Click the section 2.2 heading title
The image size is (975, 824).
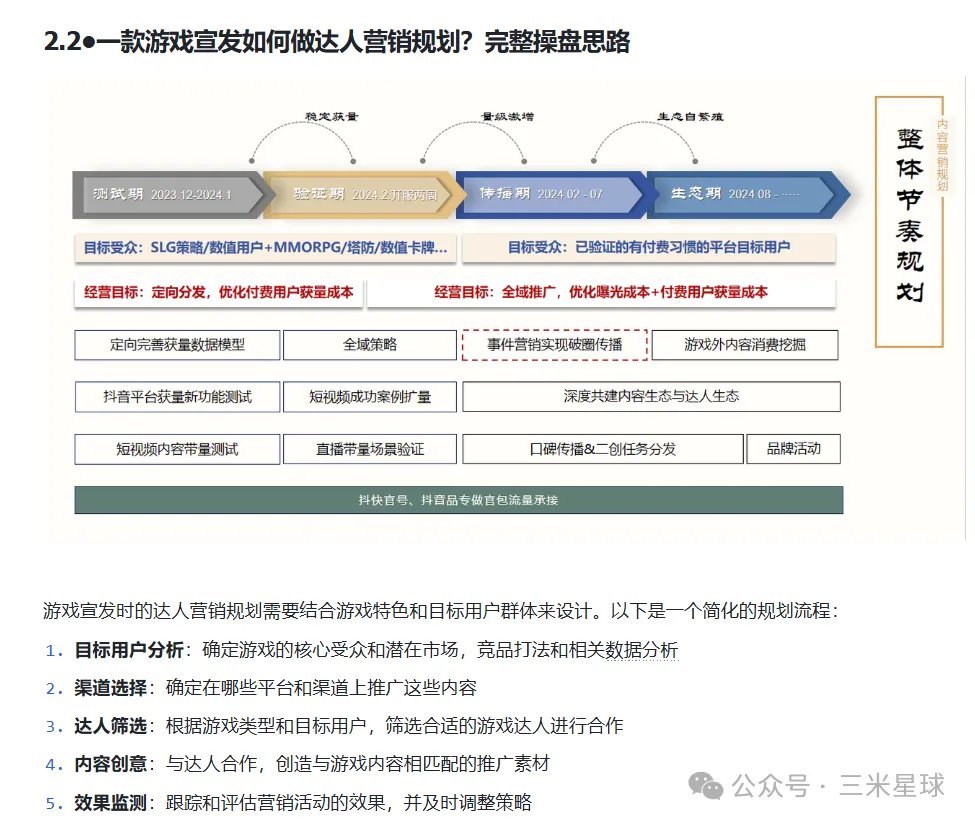(337, 42)
